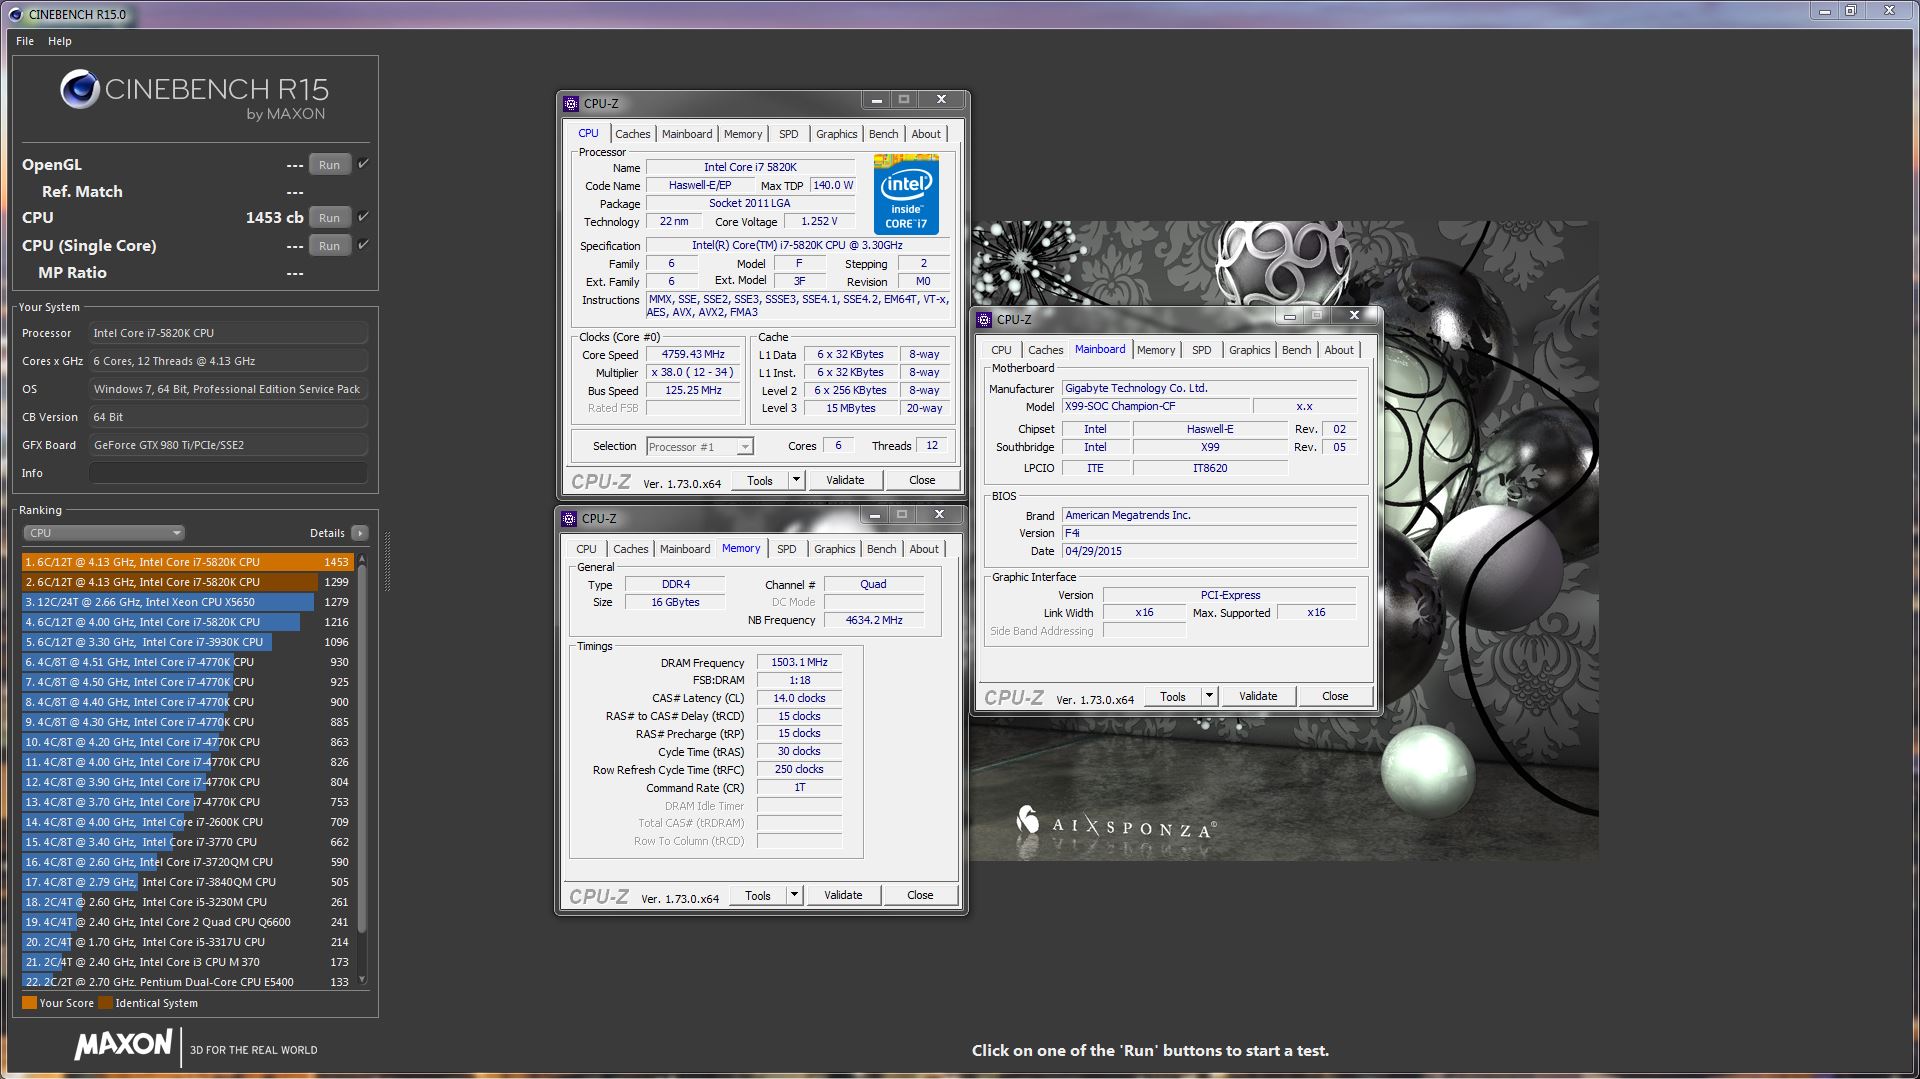Expand Tools dropdown arrow in Mainboard window

click(1209, 696)
